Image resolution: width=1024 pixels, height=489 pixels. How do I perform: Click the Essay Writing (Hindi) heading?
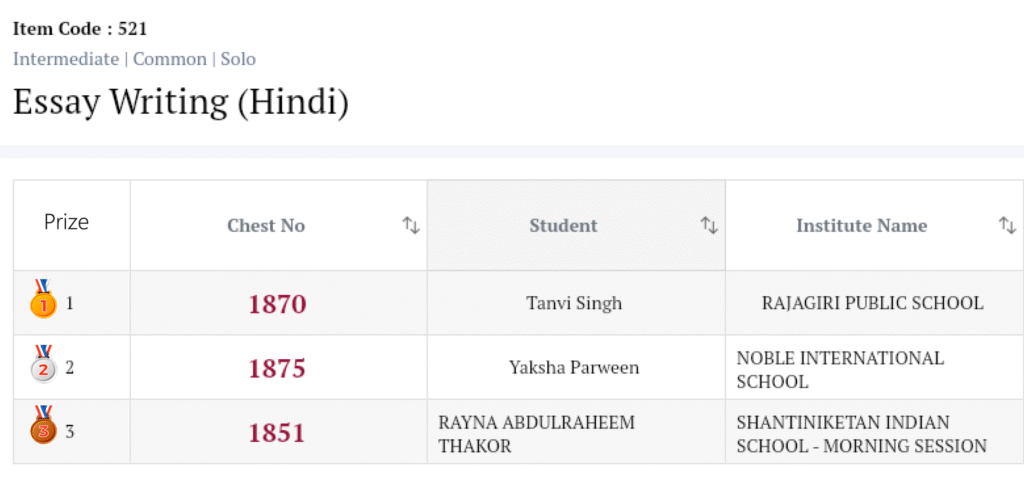[x=181, y=102]
